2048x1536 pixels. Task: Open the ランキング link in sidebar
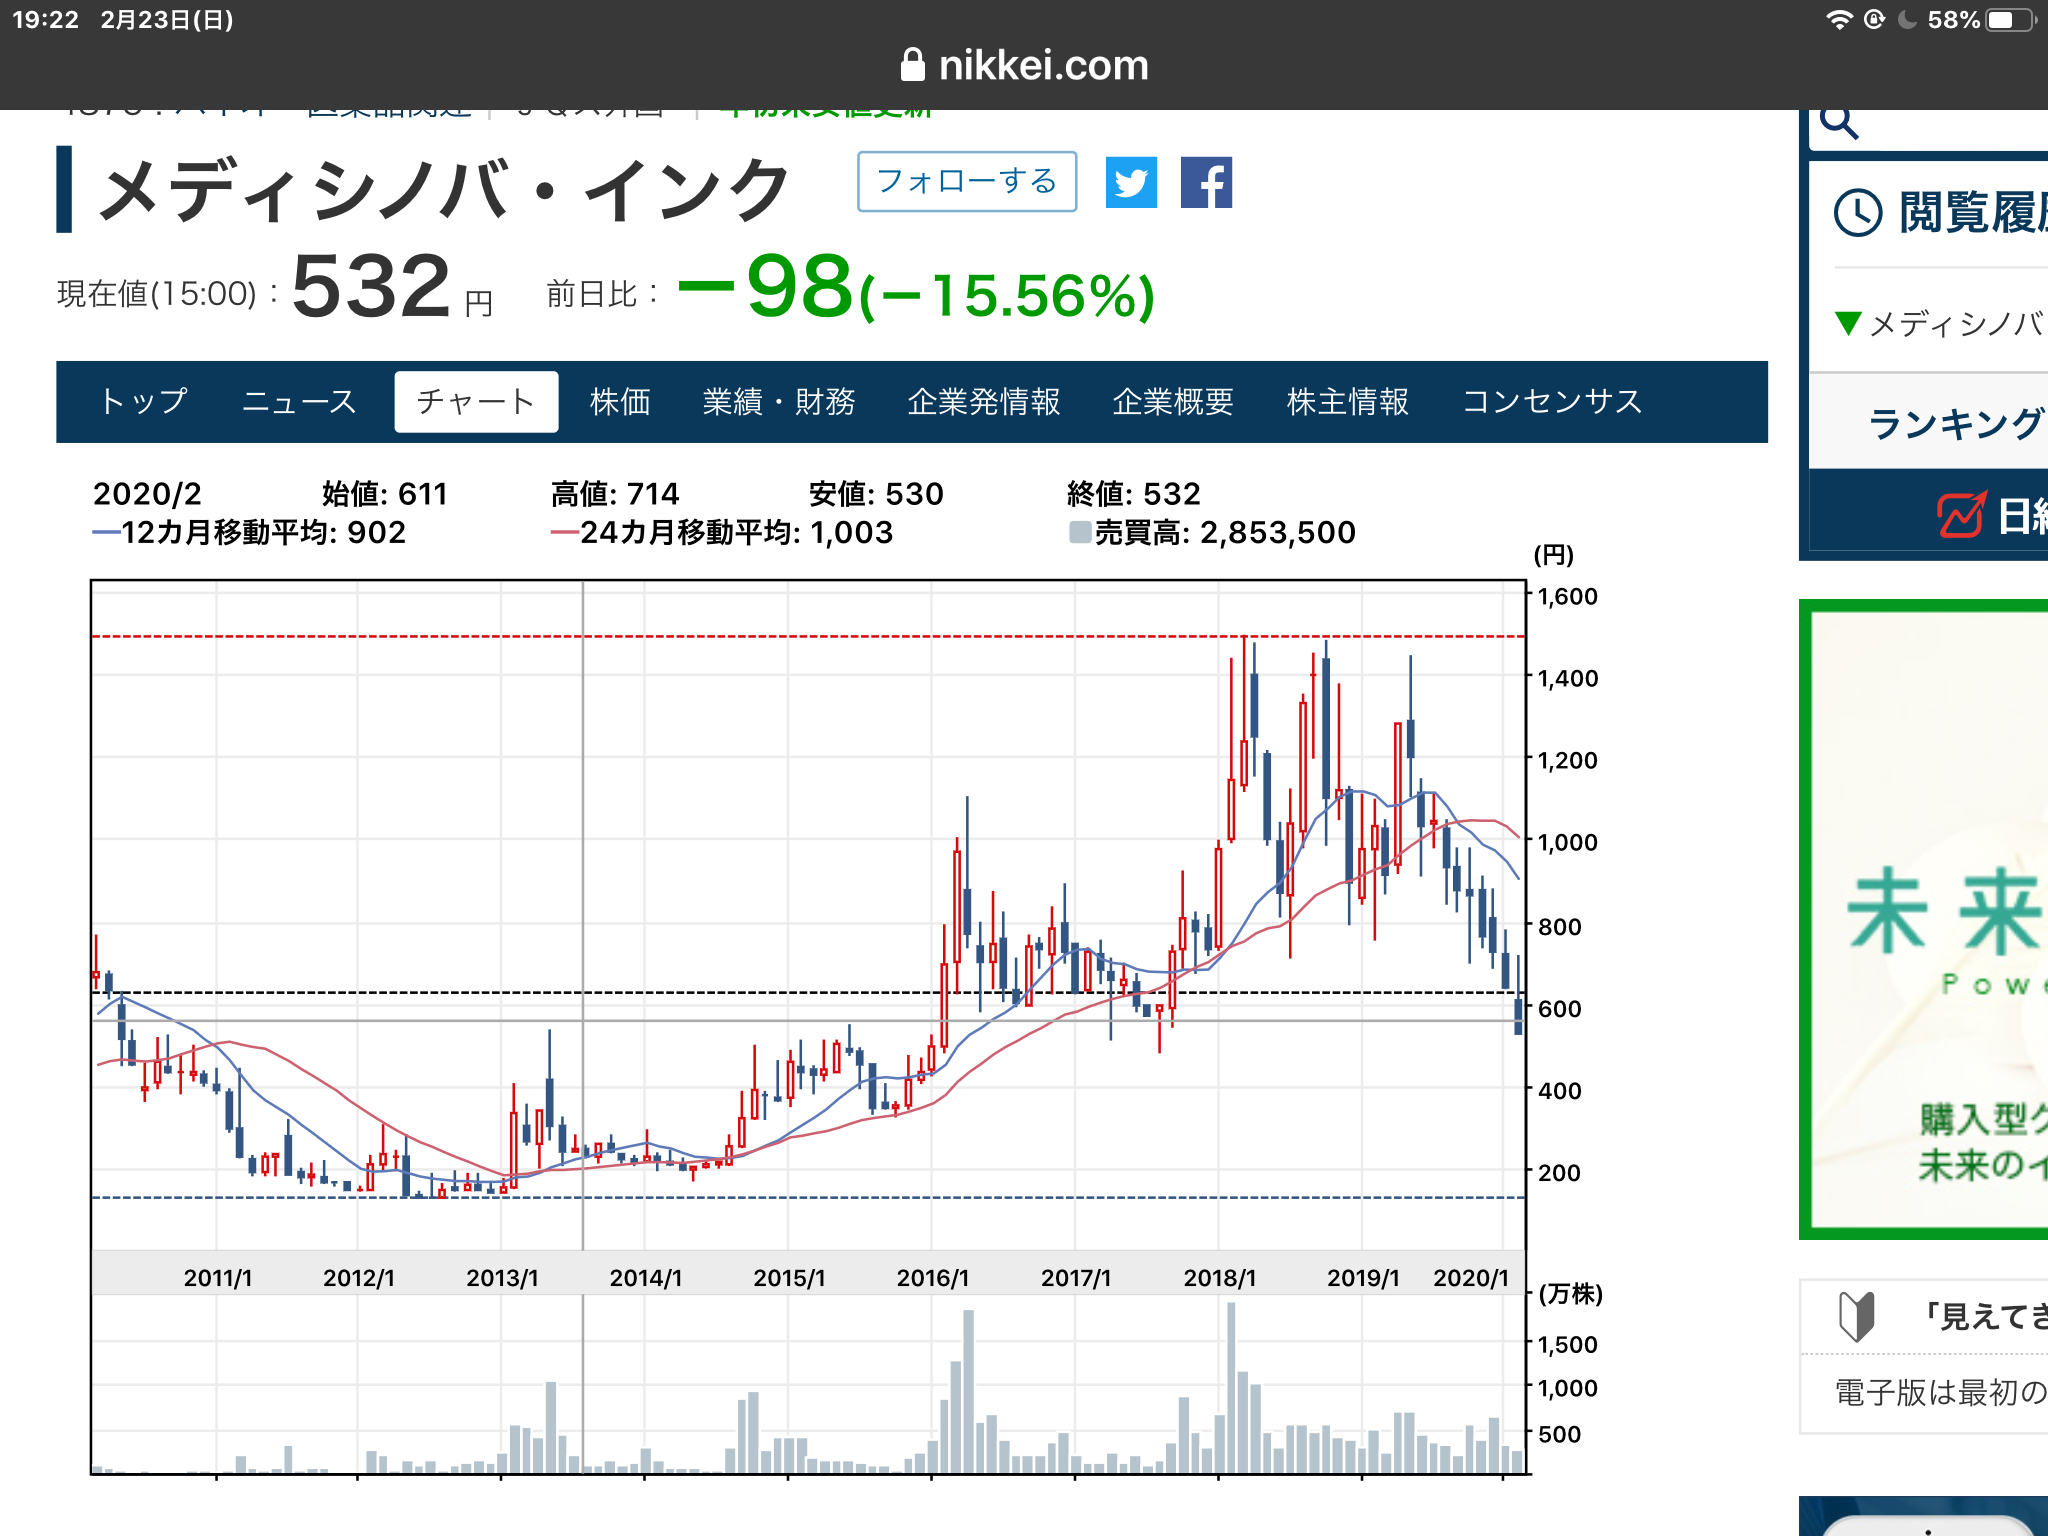pos(1955,424)
